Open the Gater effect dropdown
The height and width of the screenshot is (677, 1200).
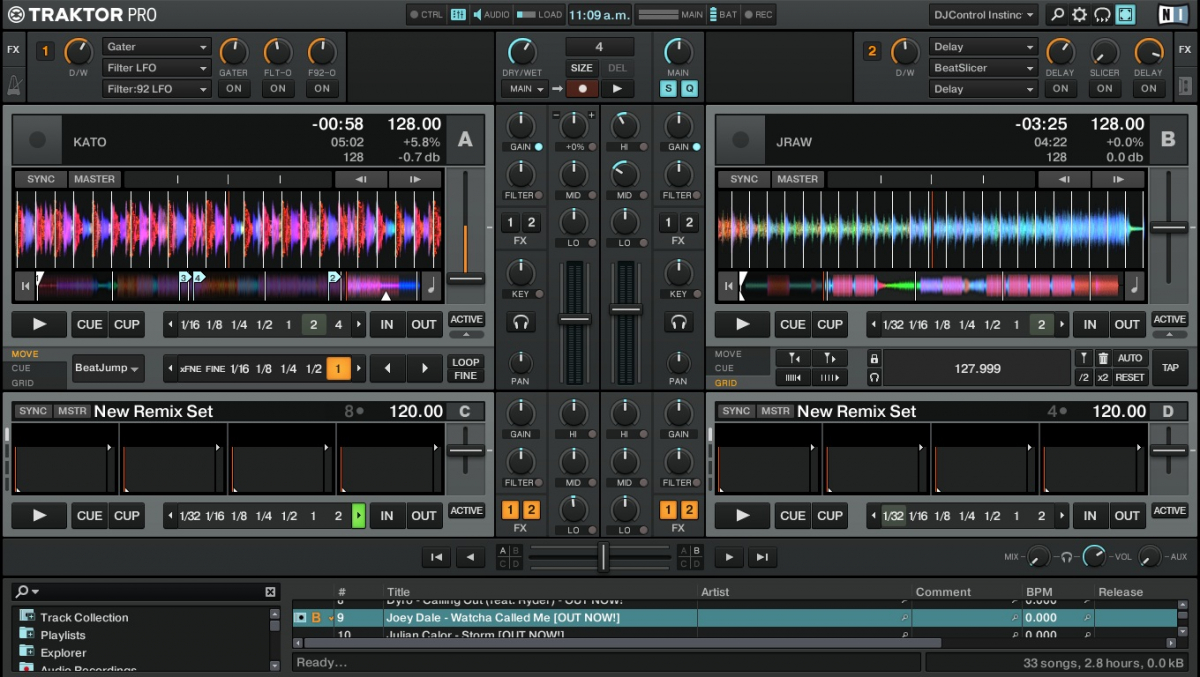pos(156,47)
